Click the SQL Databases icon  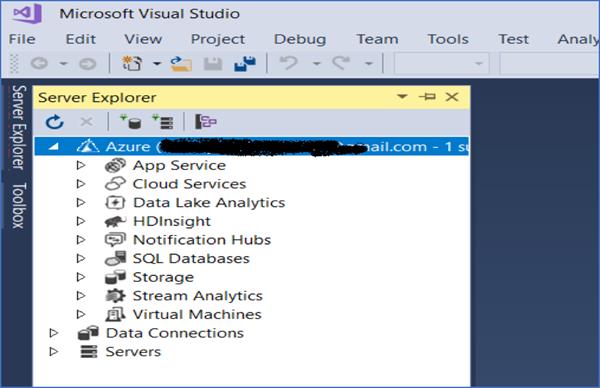tap(115, 258)
